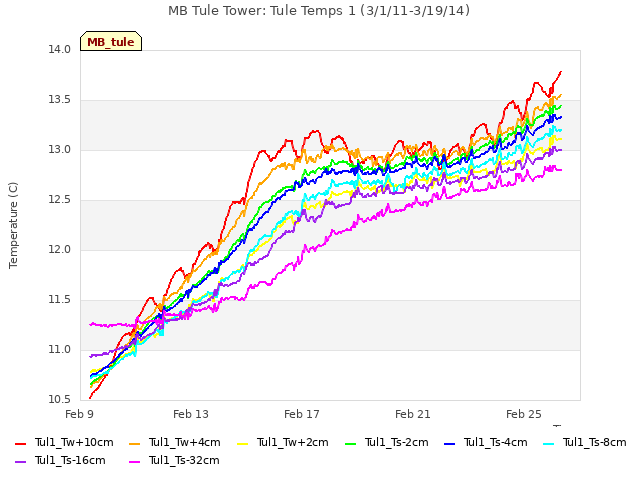Click the 10.5 y-axis tick label
This screenshot has height=480, width=640.
(60, 400)
